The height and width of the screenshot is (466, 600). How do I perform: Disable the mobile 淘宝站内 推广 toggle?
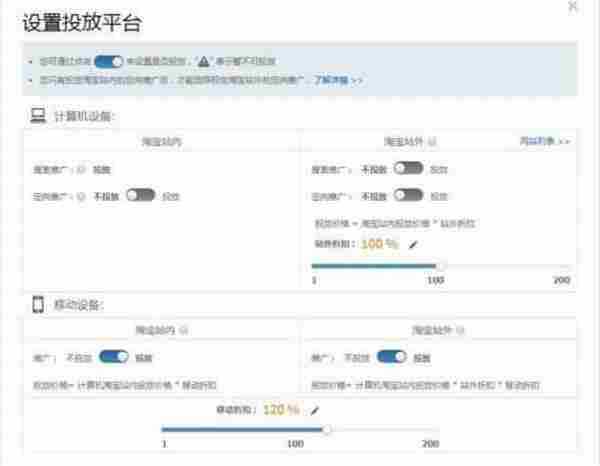click(x=114, y=355)
